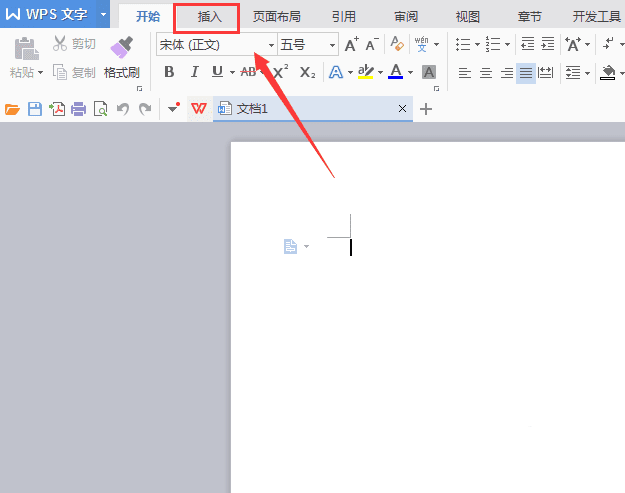Viewport: 625px width, 493px height.
Task: Click the WPS 文字 application button
Action: point(47,14)
